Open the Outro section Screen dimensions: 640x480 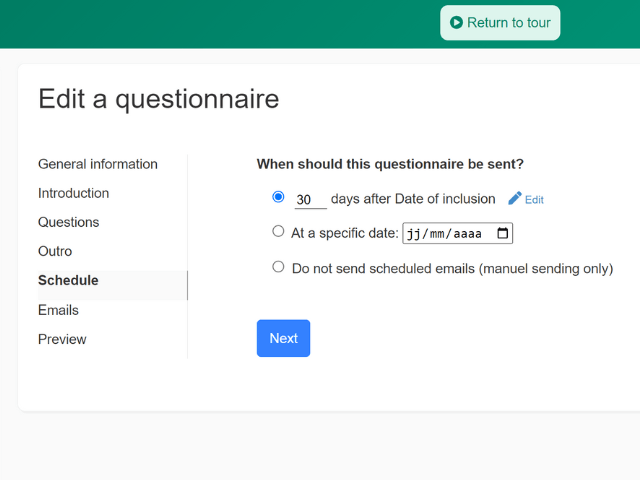point(55,251)
